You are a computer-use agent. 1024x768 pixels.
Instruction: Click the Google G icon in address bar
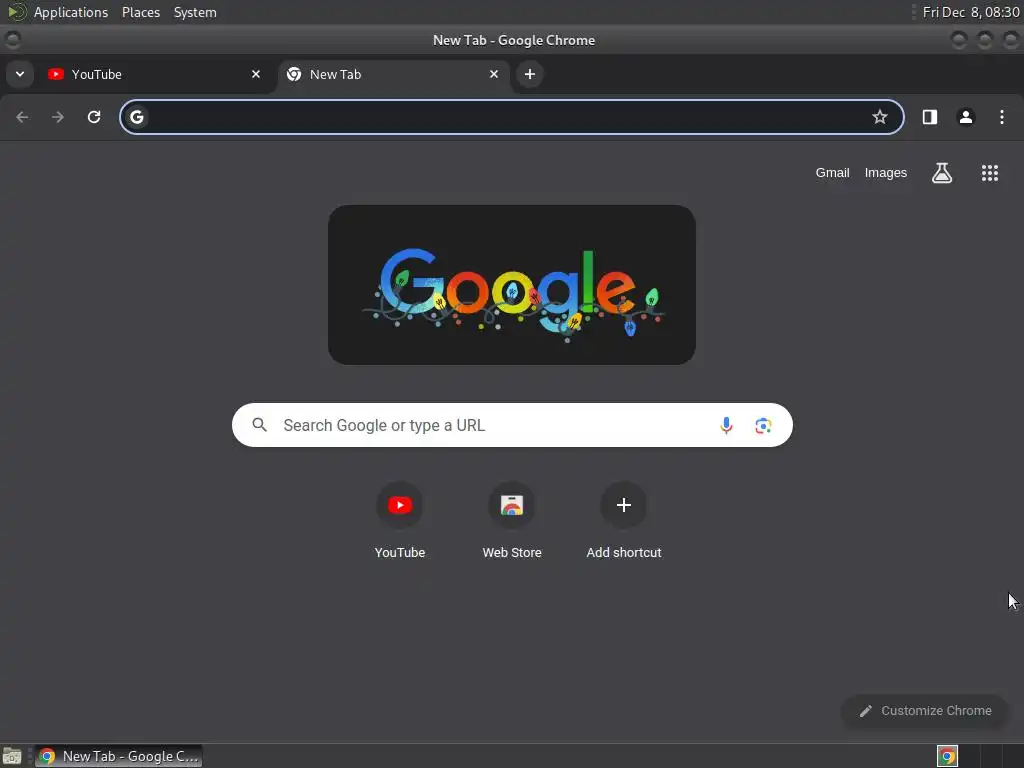[136, 117]
